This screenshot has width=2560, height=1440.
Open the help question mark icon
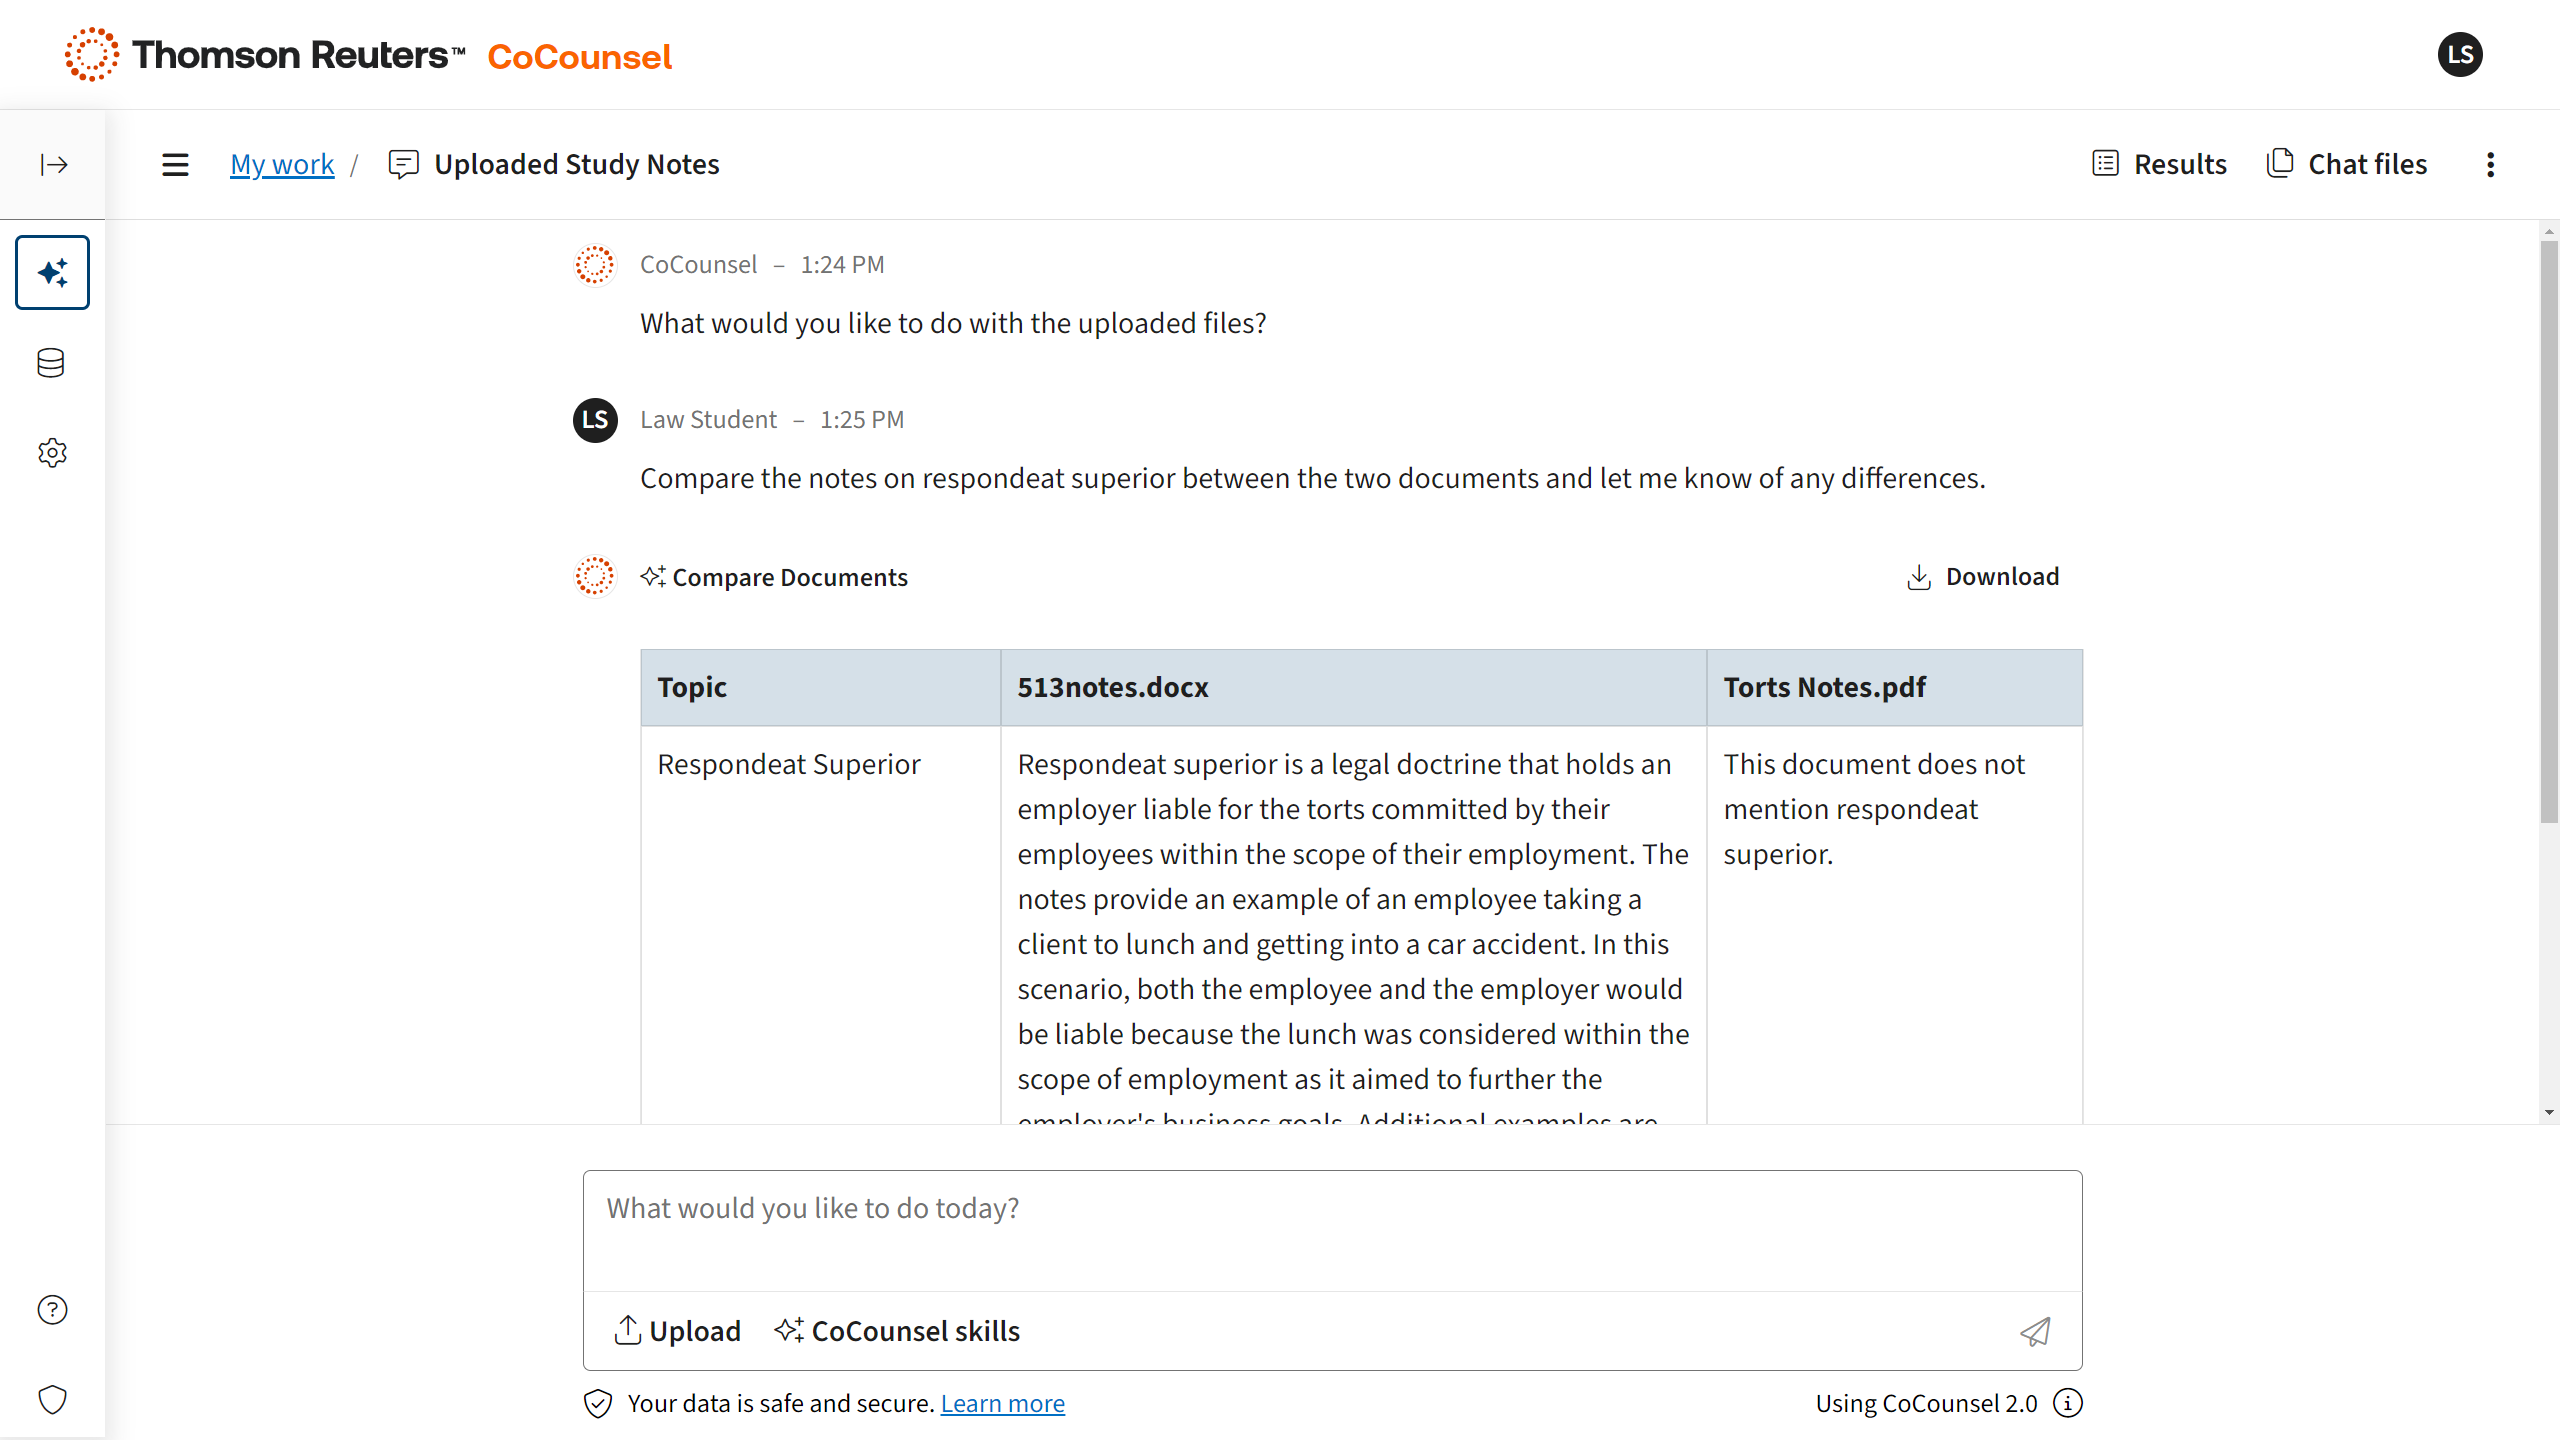52,1310
